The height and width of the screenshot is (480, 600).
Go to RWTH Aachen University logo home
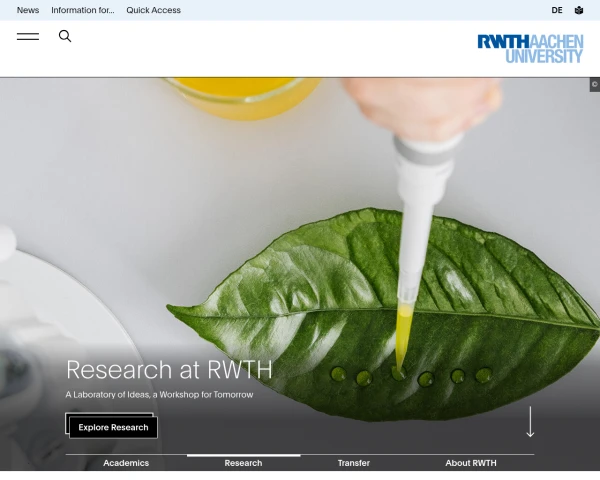click(530, 49)
